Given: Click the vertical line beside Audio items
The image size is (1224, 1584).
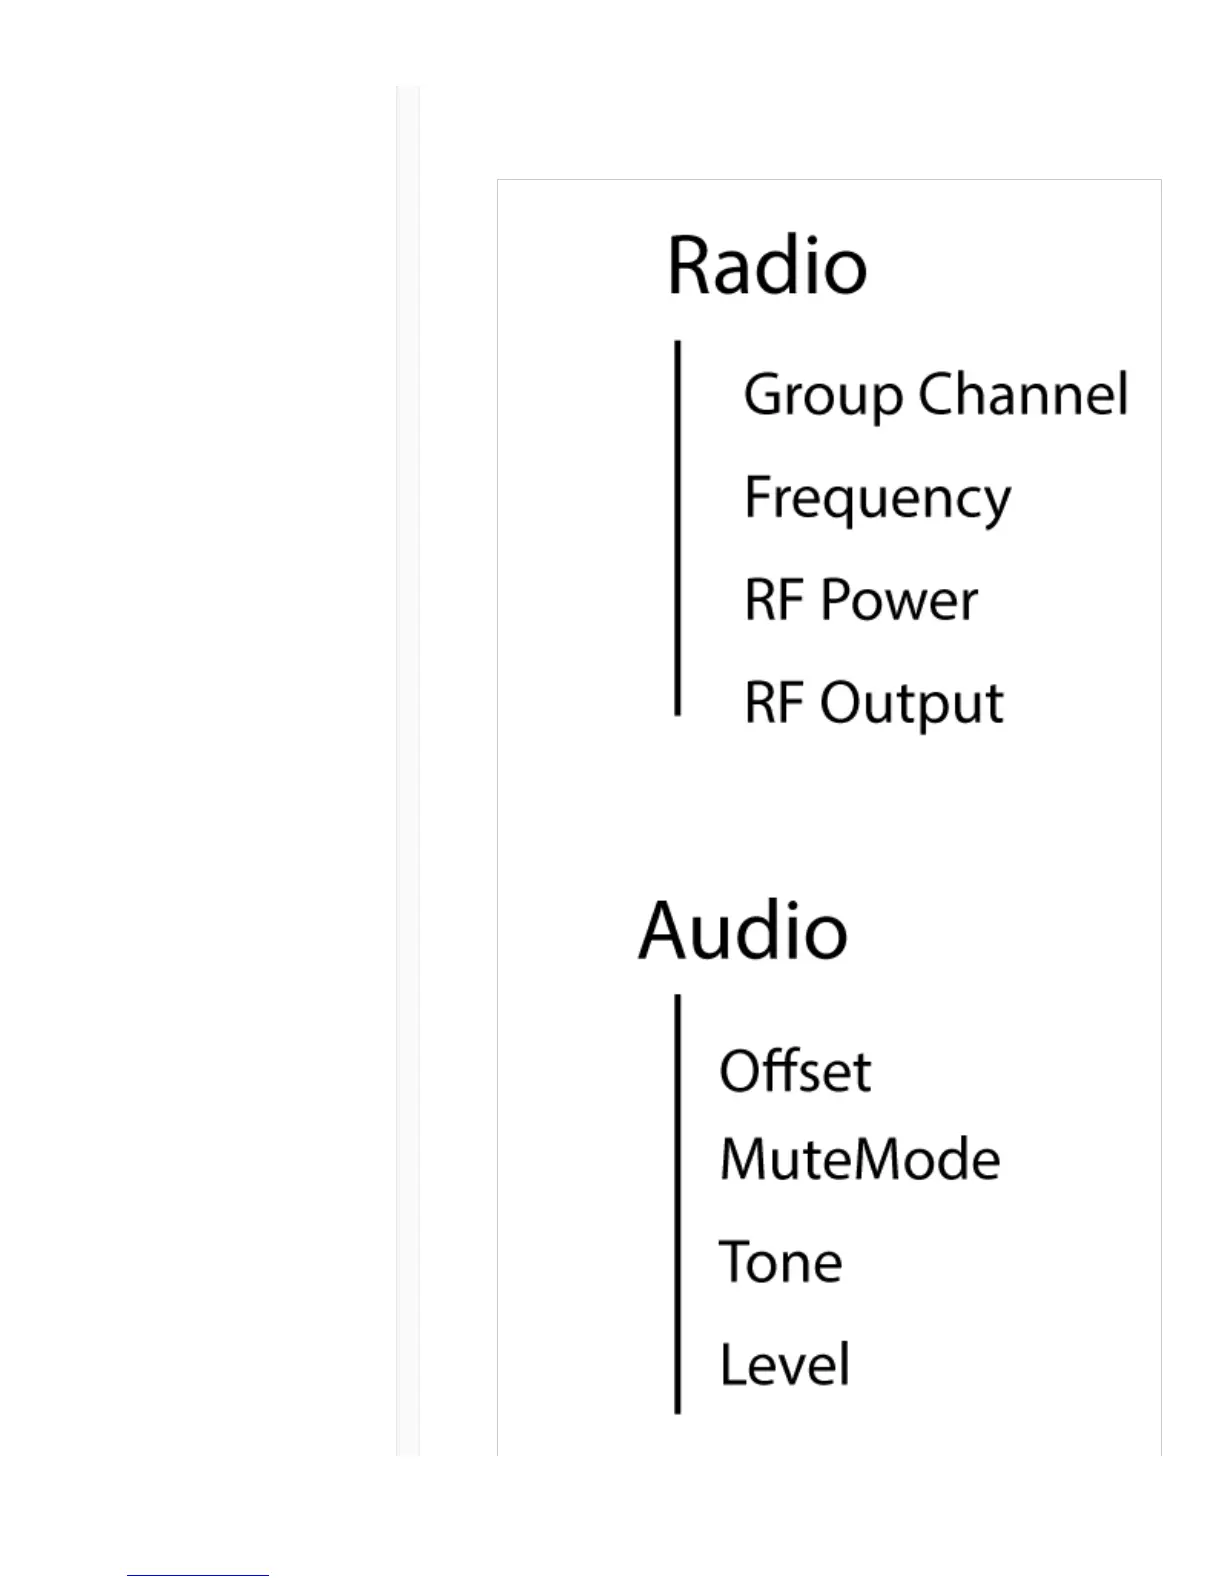Looking at the screenshot, I should [678, 1203].
